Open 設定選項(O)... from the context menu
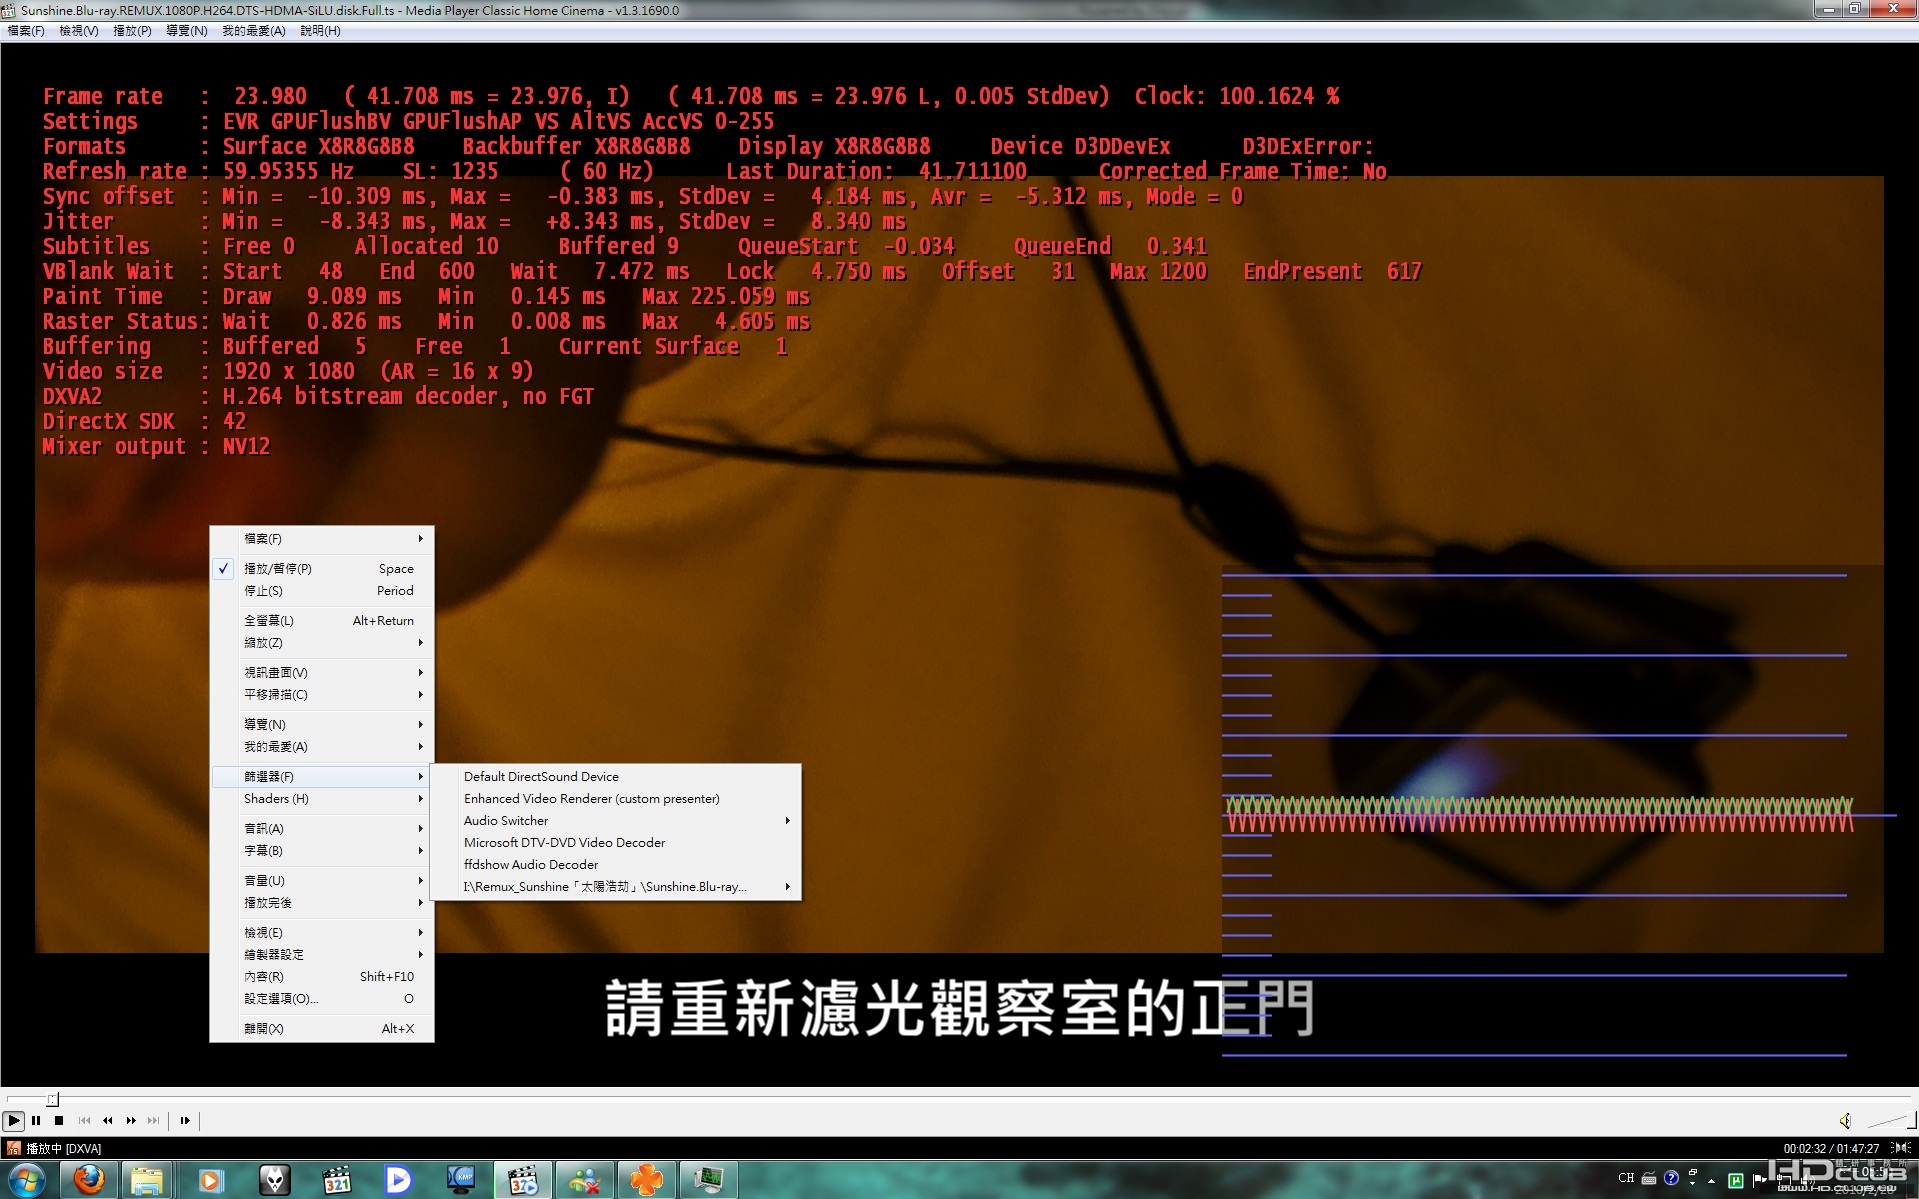 tap(322, 998)
